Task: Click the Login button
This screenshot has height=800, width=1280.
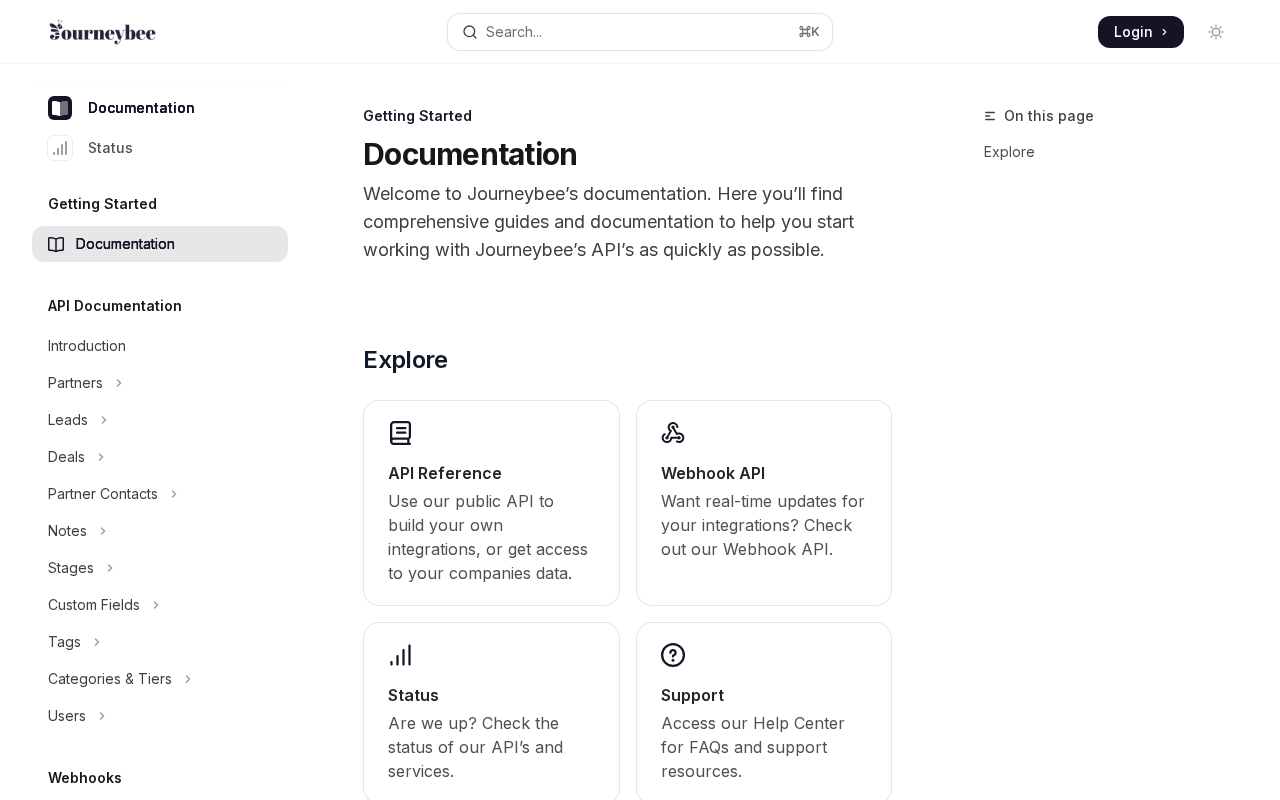Action: click(1141, 32)
